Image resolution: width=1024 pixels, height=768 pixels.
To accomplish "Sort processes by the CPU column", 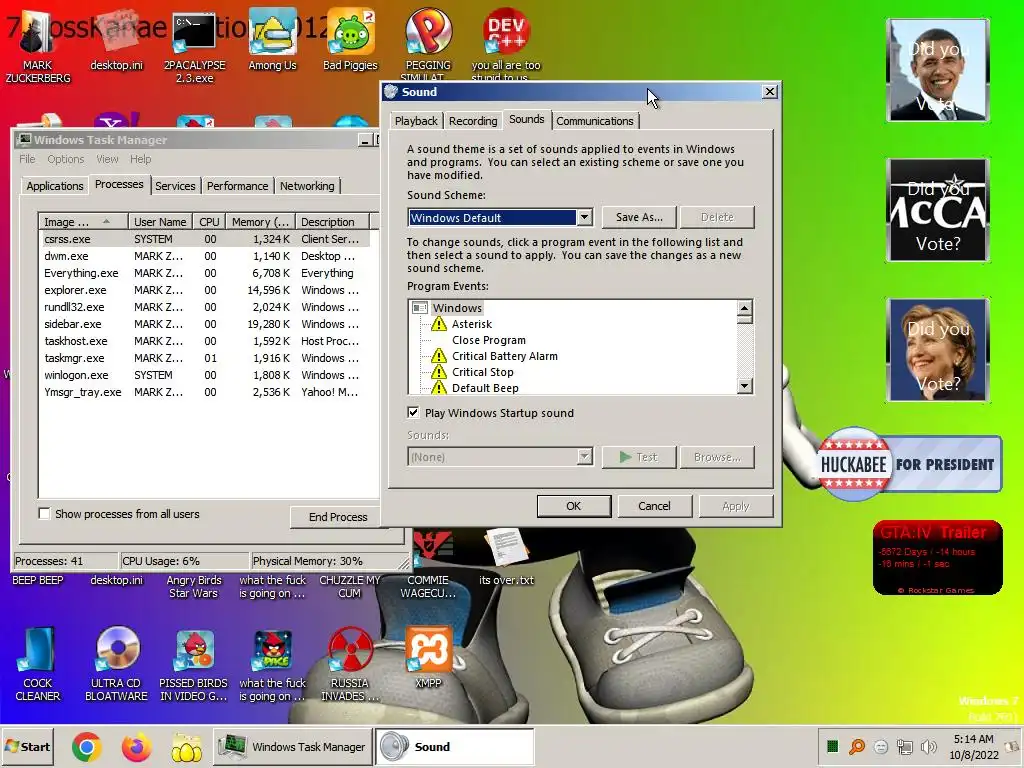I will 210,222.
